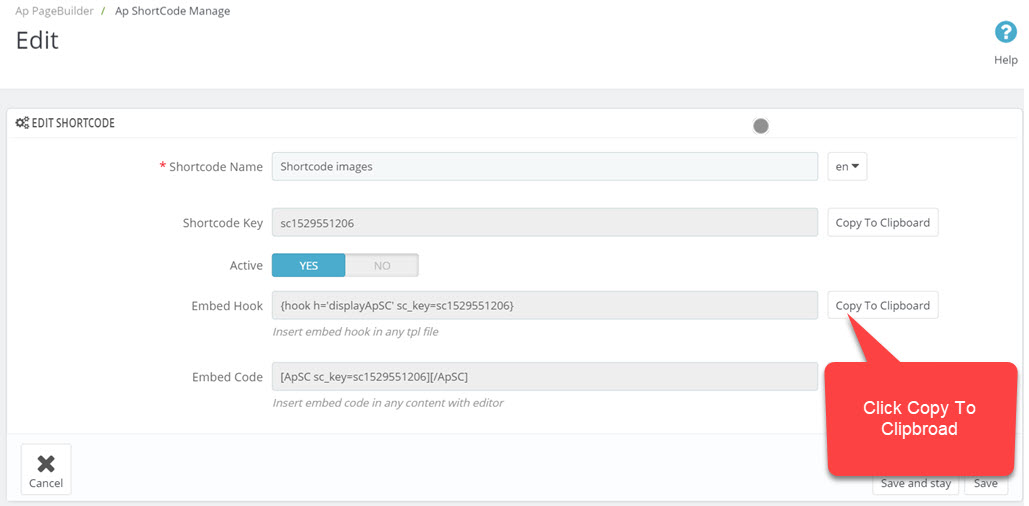Screen dimensions: 1029x506
Task: Click the gears icon beside Edit Shortcode
Action: tap(22, 123)
